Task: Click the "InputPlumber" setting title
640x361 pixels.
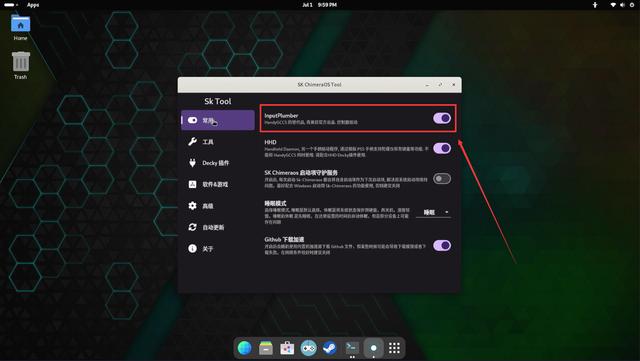Action: tap(281, 116)
